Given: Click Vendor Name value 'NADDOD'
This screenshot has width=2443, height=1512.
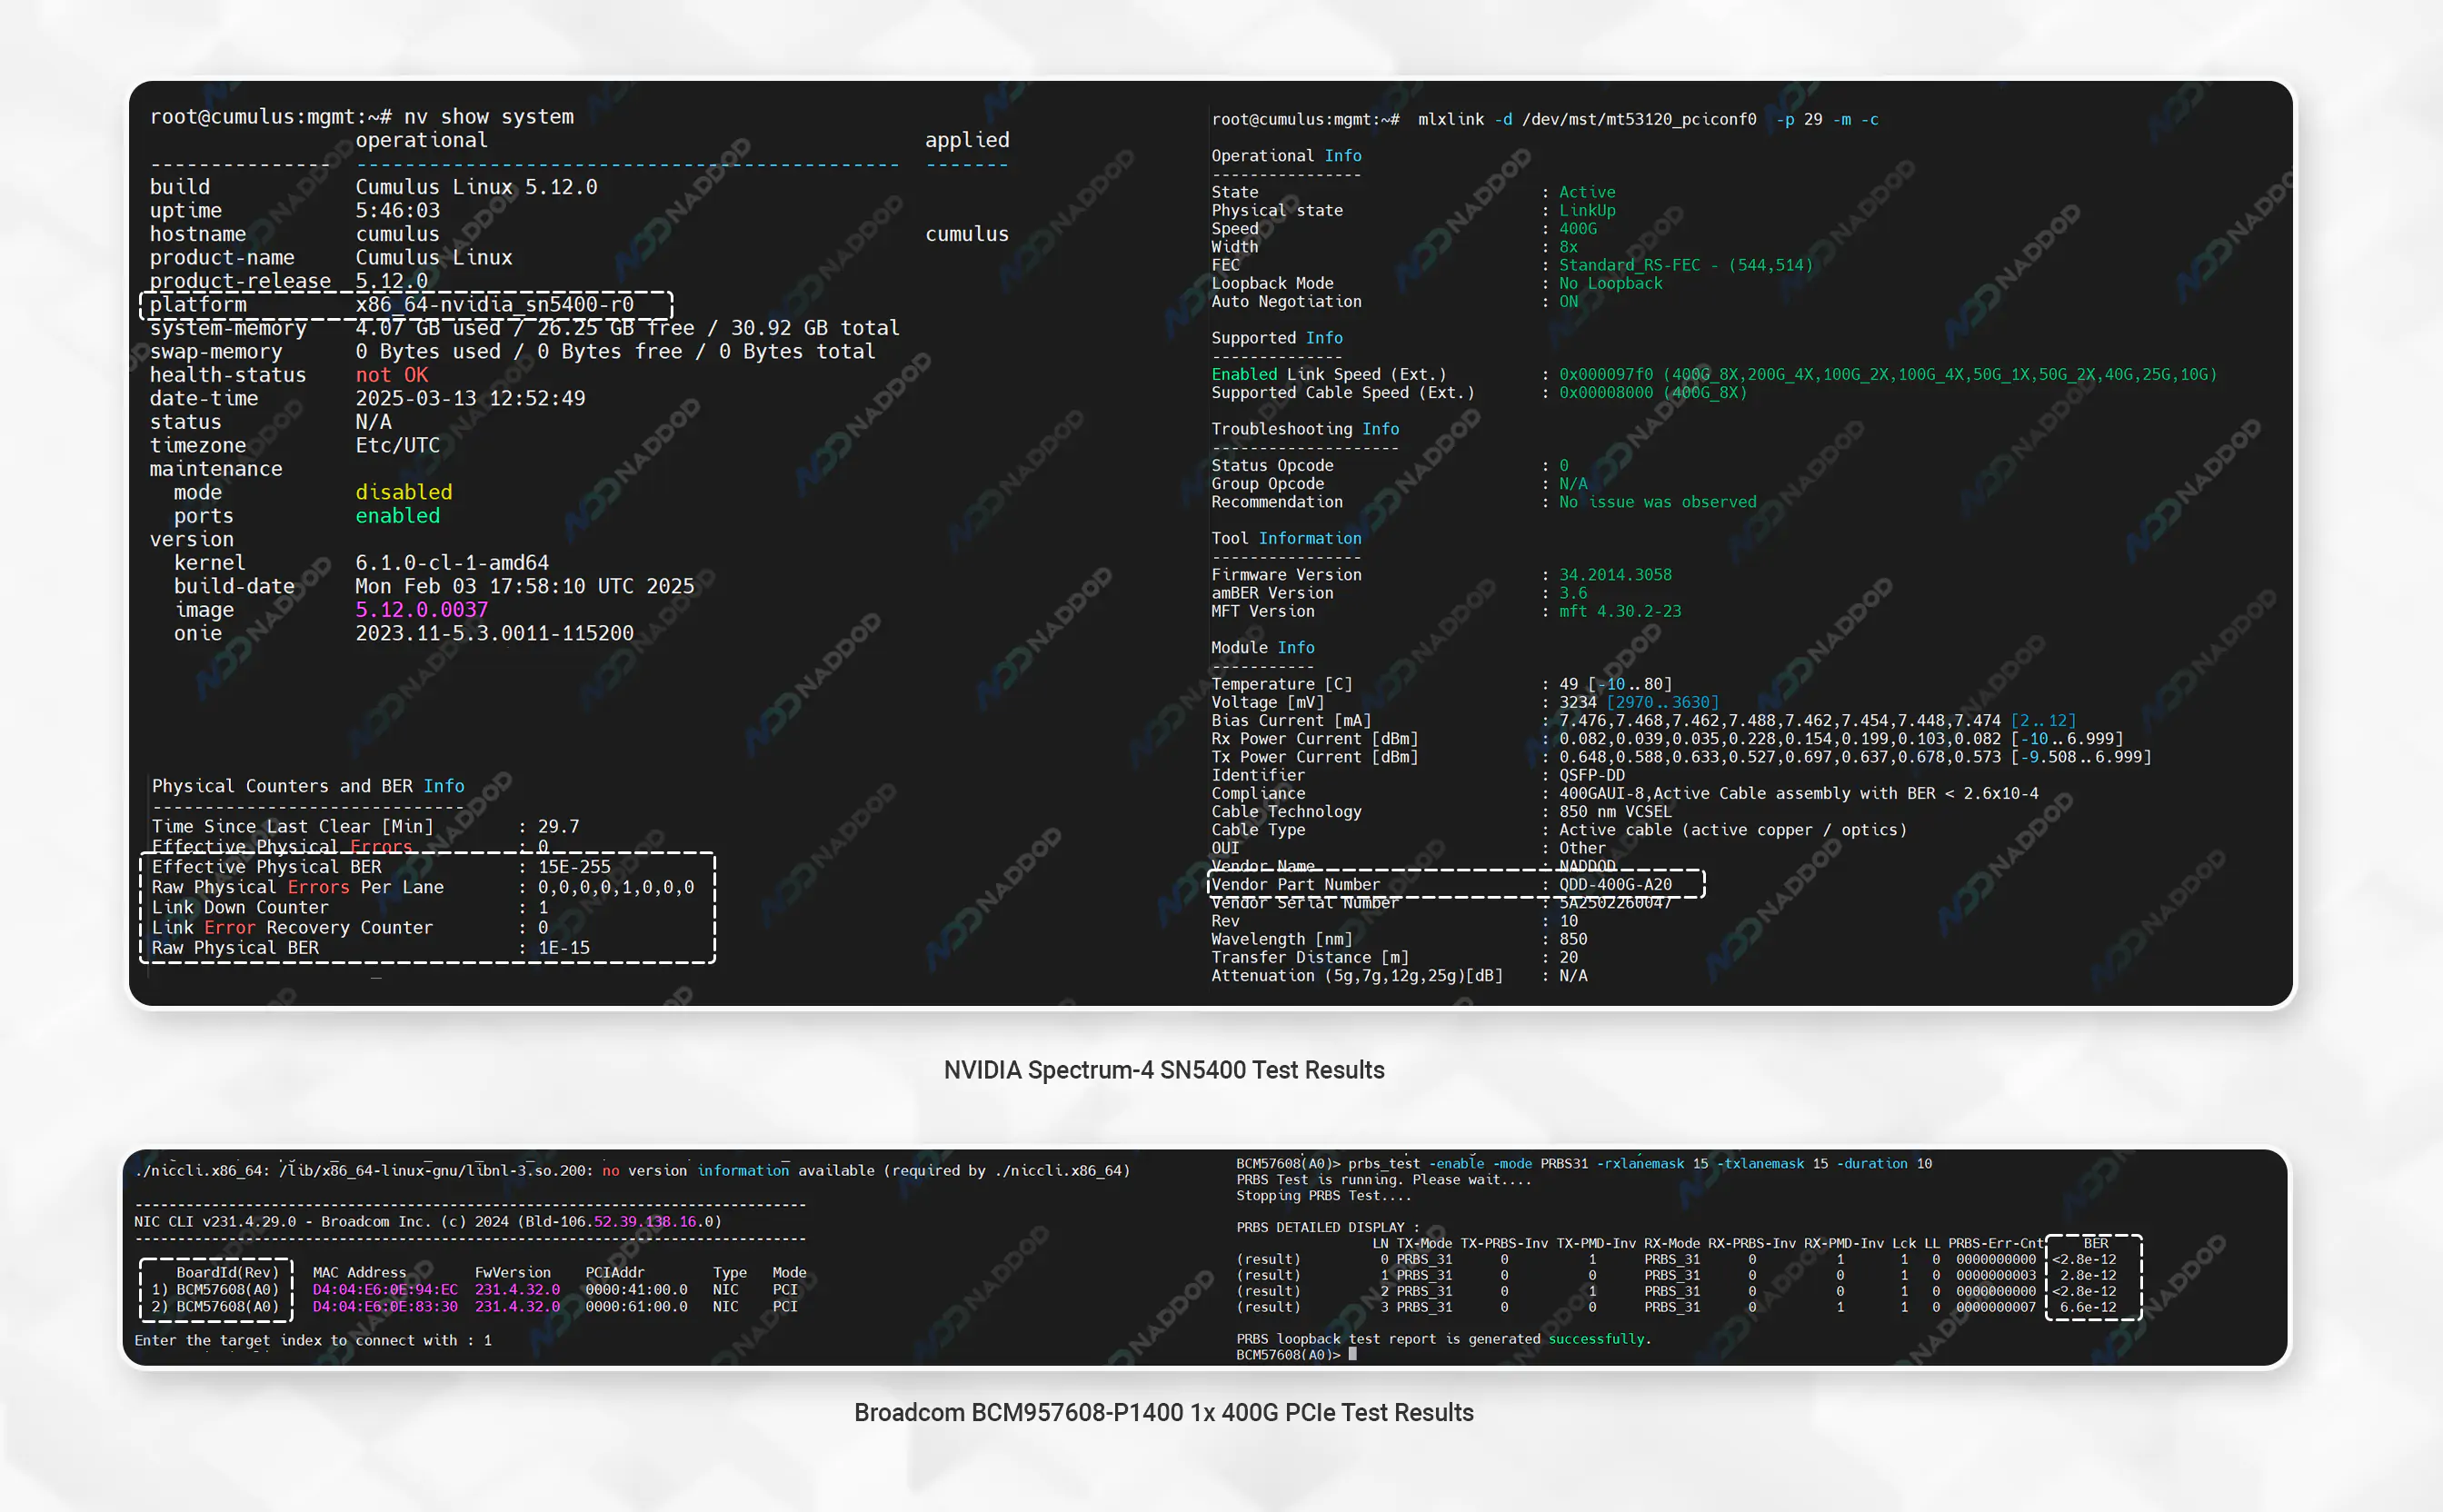Looking at the screenshot, I should click(x=1587, y=866).
